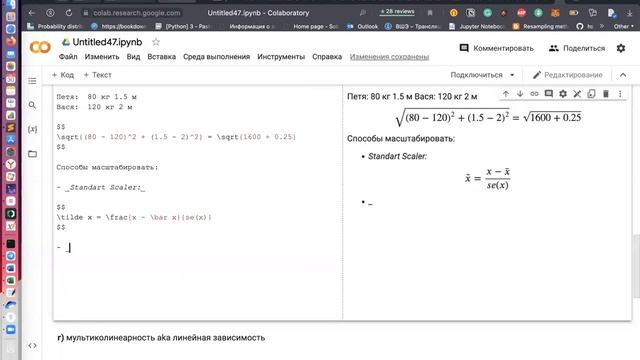The width and height of the screenshot is (640, 360).
Task: Go back in the browser
Action: coord(32,13)
